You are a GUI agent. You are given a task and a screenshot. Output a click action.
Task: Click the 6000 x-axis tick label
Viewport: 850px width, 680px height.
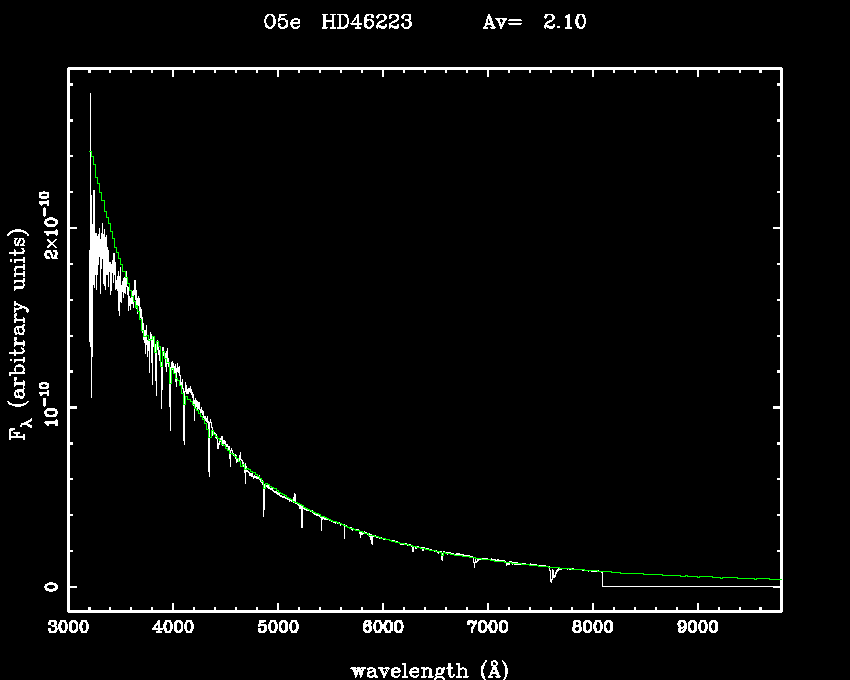click(383, 628)
